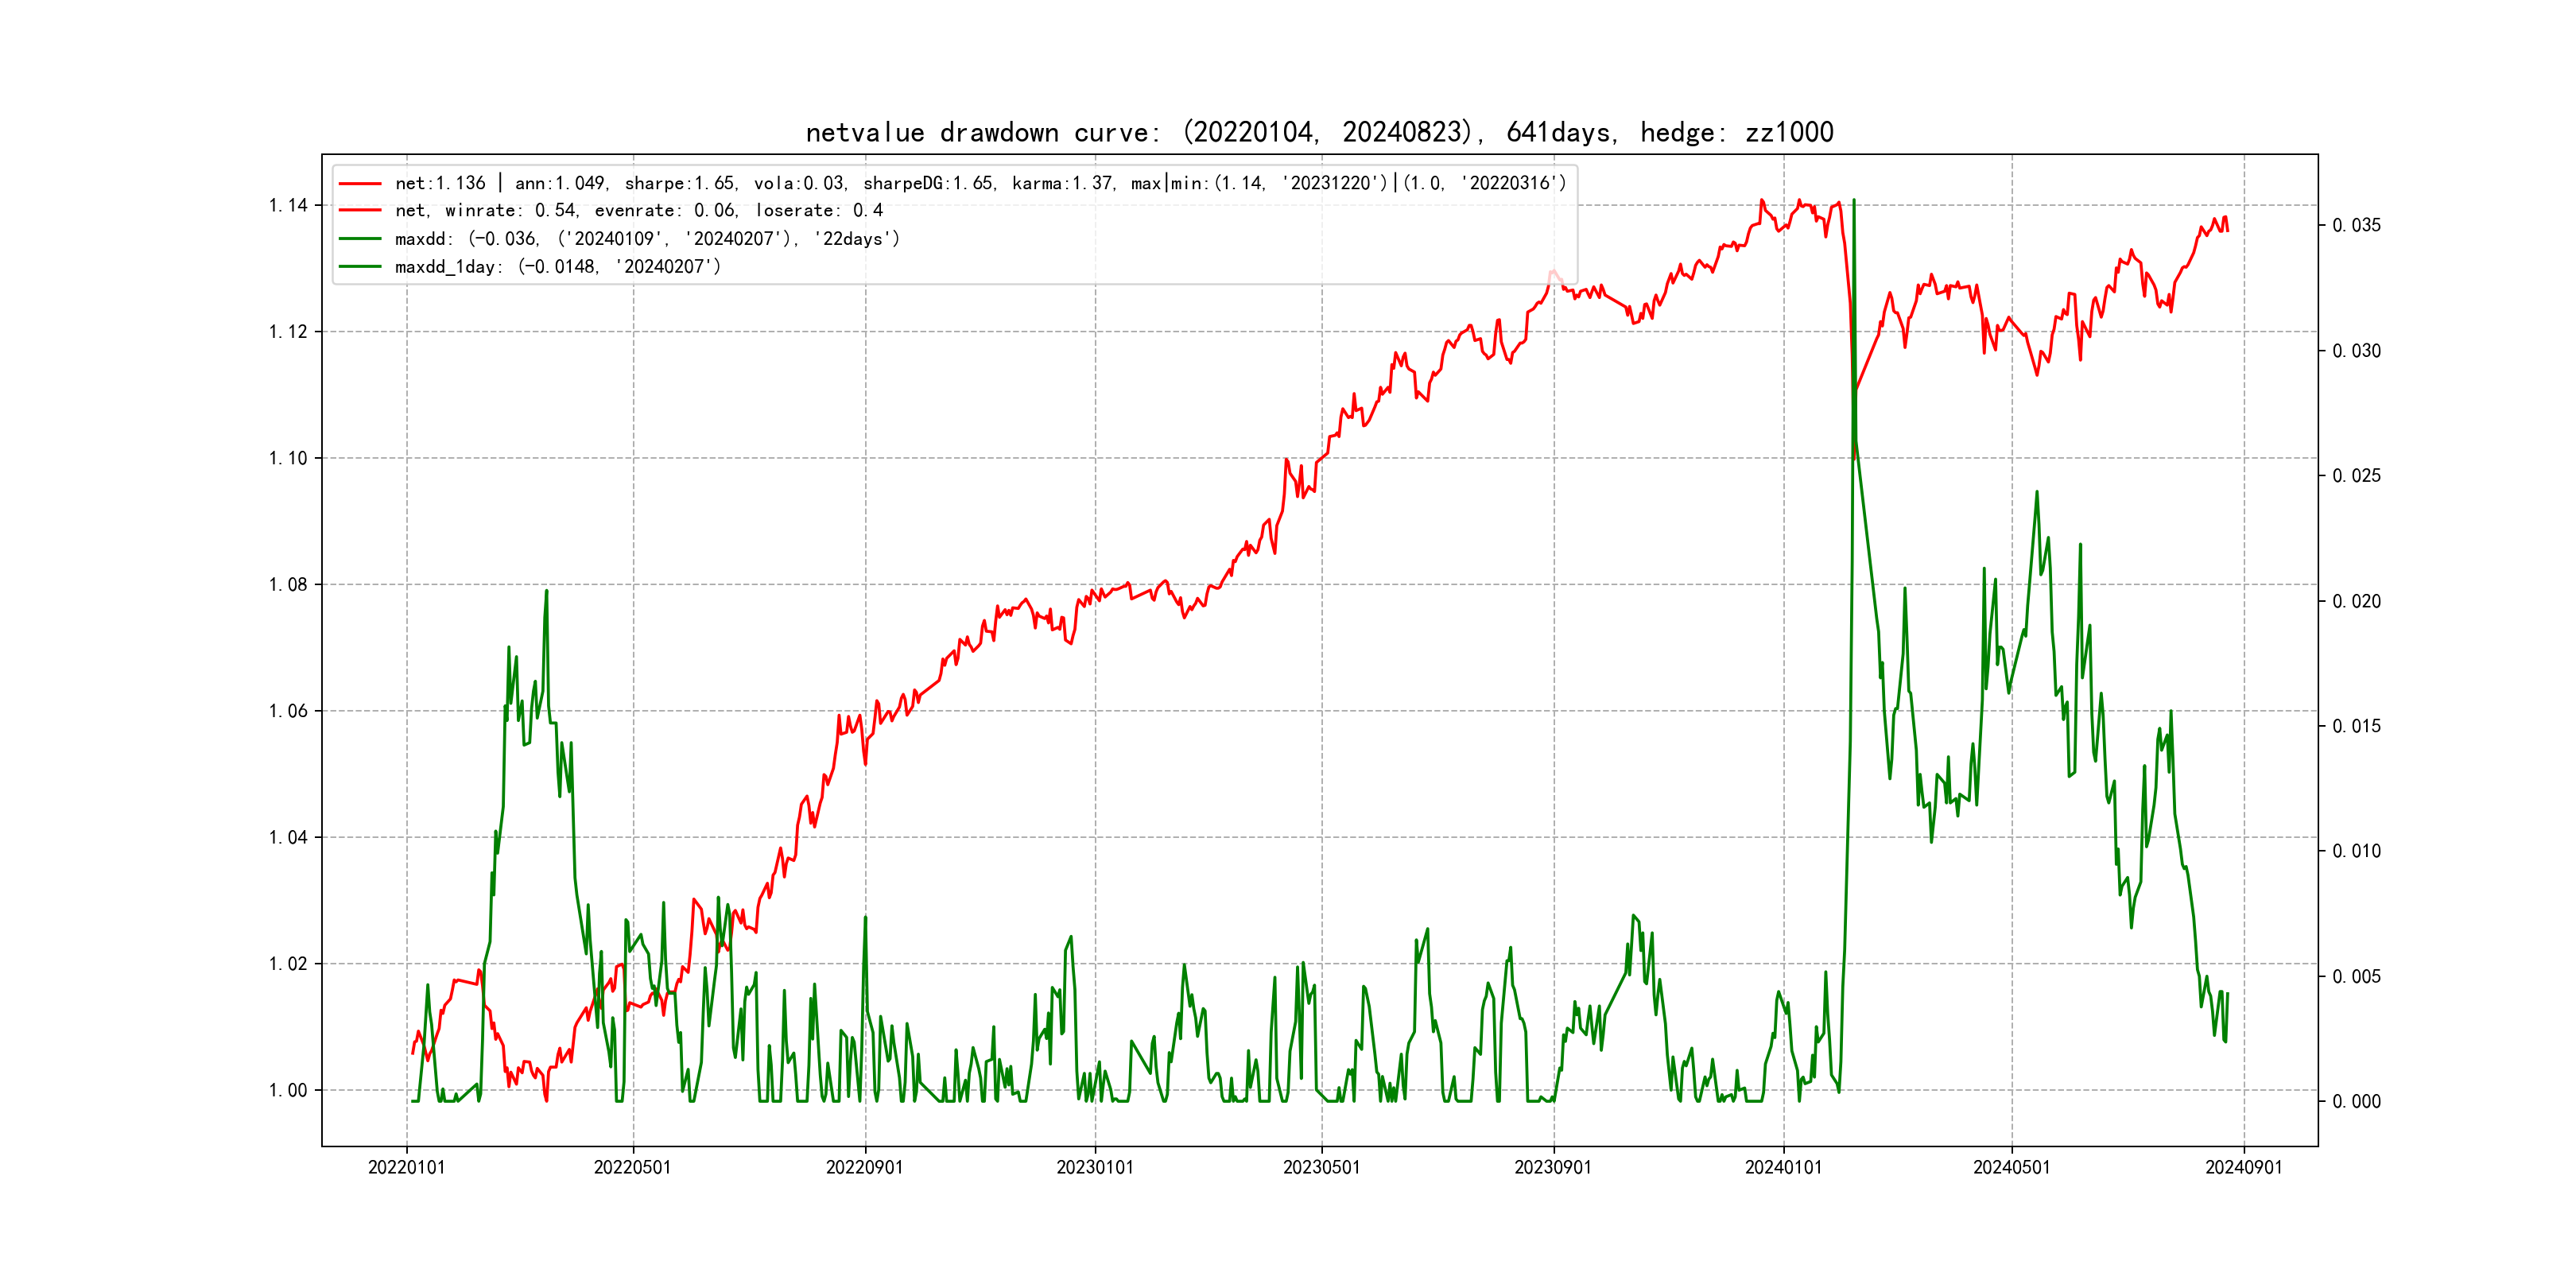Click the 0.000 right y-axis label
This screenshot has height=1288, width=2576.
click(x=2356, y=1101)
